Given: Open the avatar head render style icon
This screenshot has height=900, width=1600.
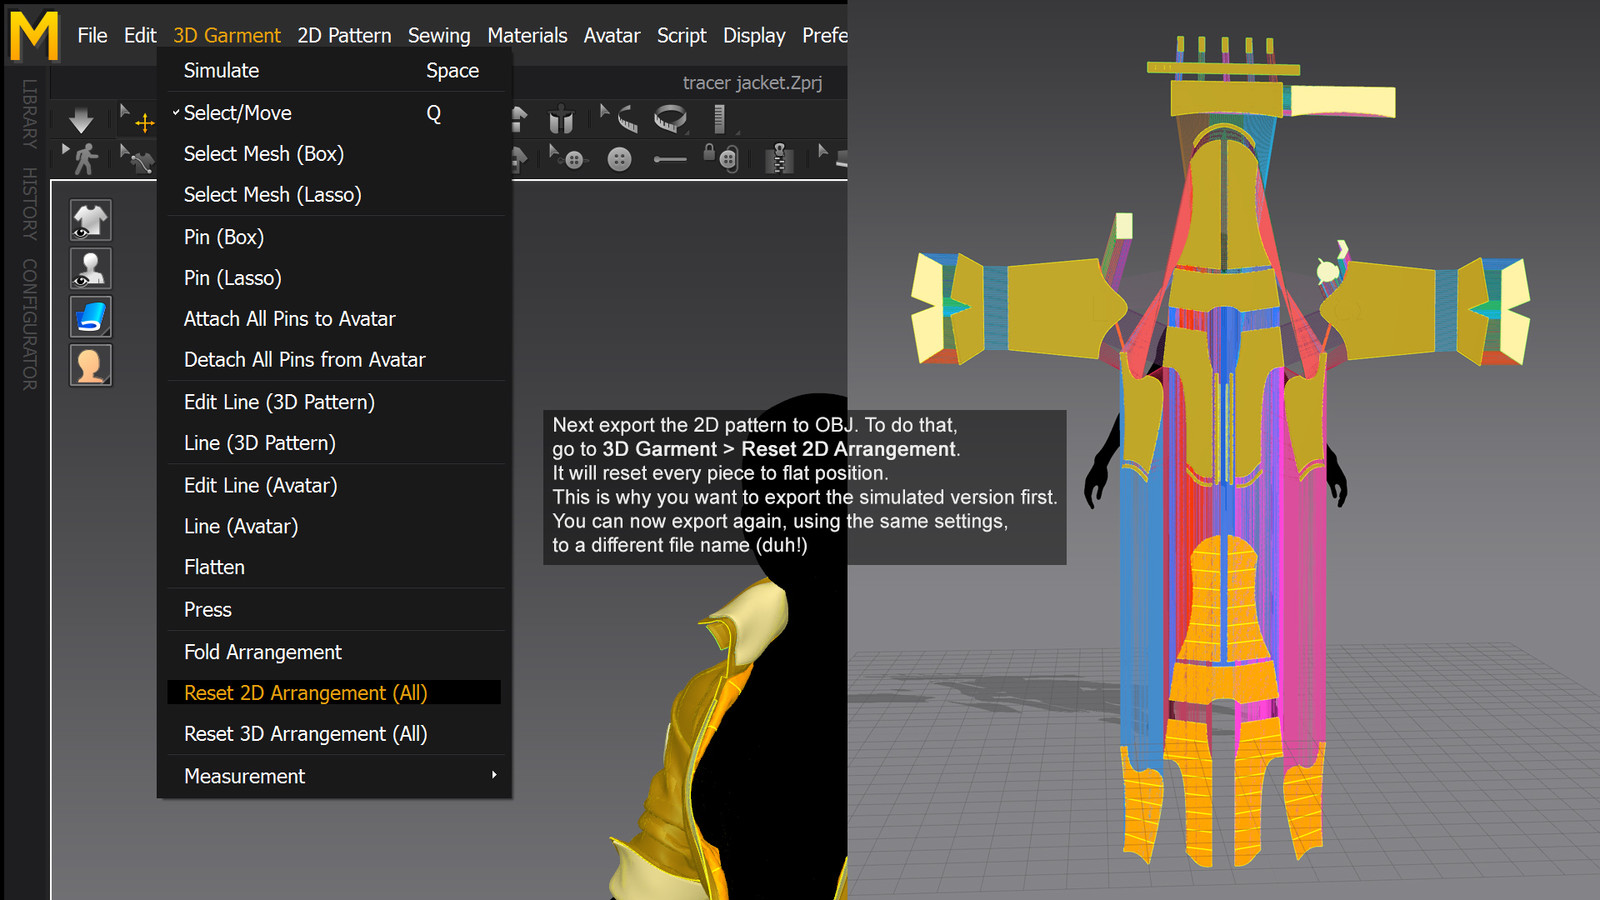Looking at the screenshot, I should [x=90, y=365].
